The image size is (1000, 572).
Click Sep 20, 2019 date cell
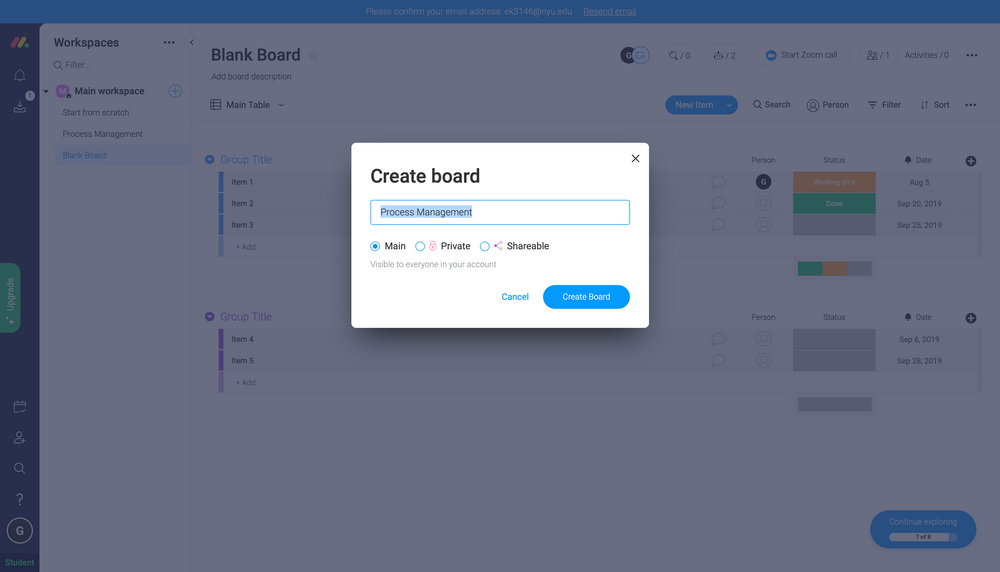(x=919, y=203)
